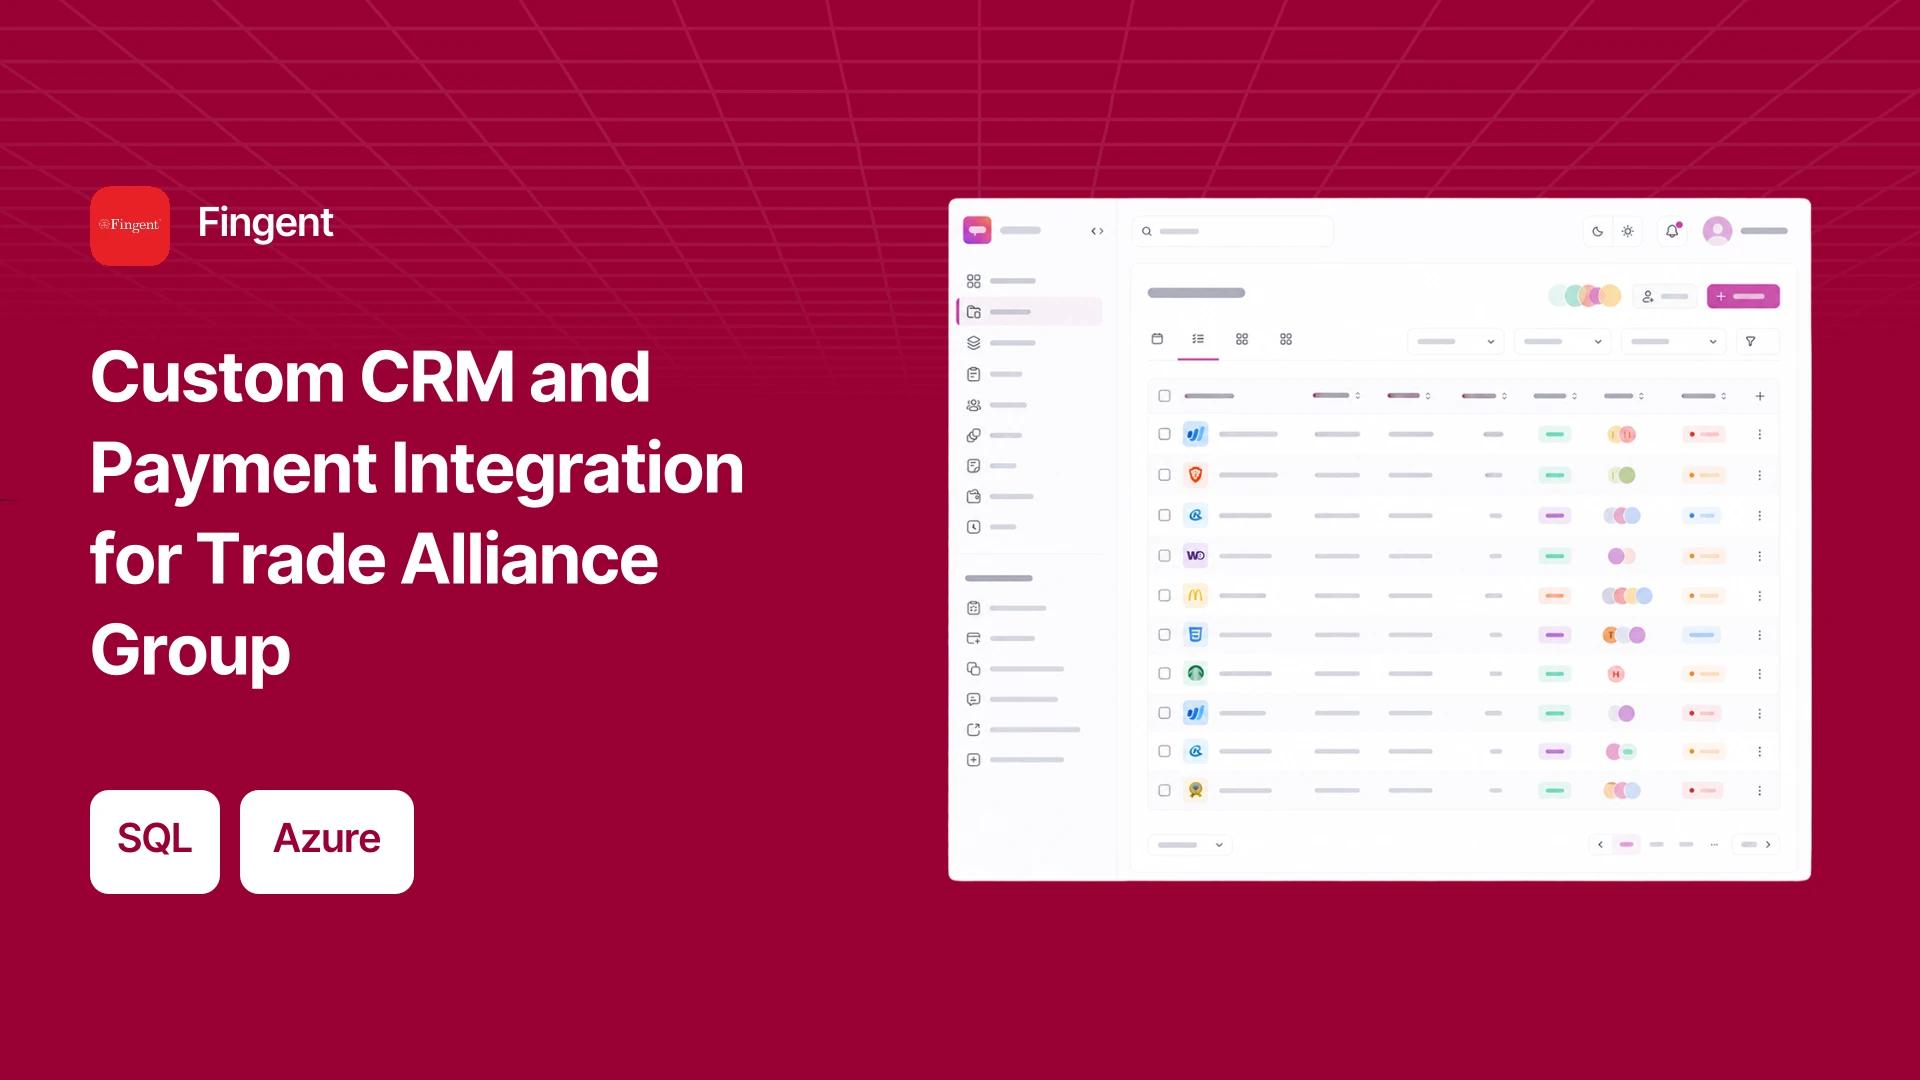Viewport: 1920px width, 1080px height.
Task: Open the three-dot menu for CSS3 row
Action: [1760, 635]
